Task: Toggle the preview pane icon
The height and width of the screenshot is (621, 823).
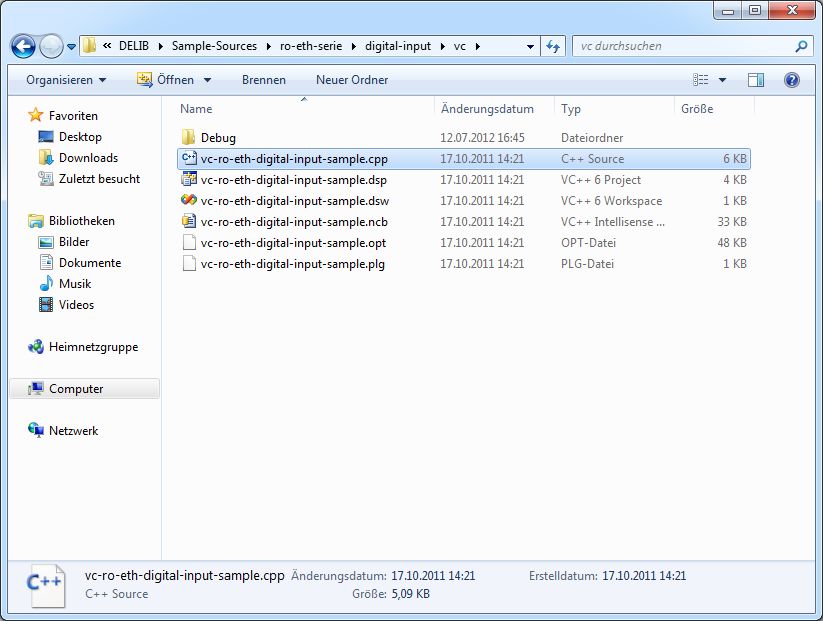Action: [756, 80]
